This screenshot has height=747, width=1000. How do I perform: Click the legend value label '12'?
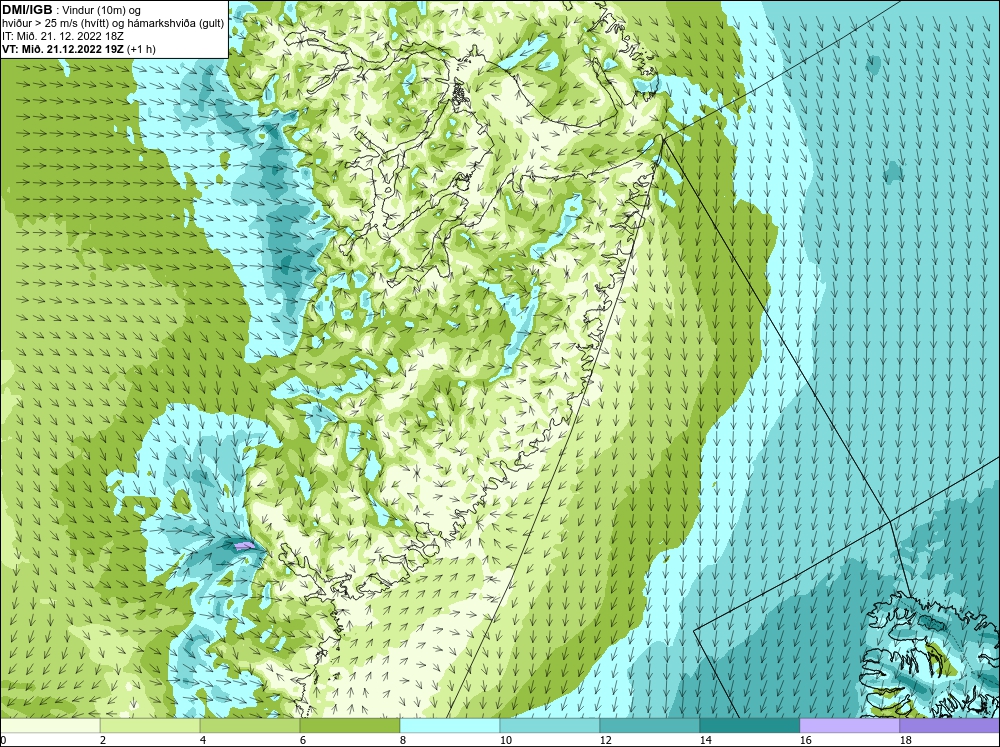(605, 740)
